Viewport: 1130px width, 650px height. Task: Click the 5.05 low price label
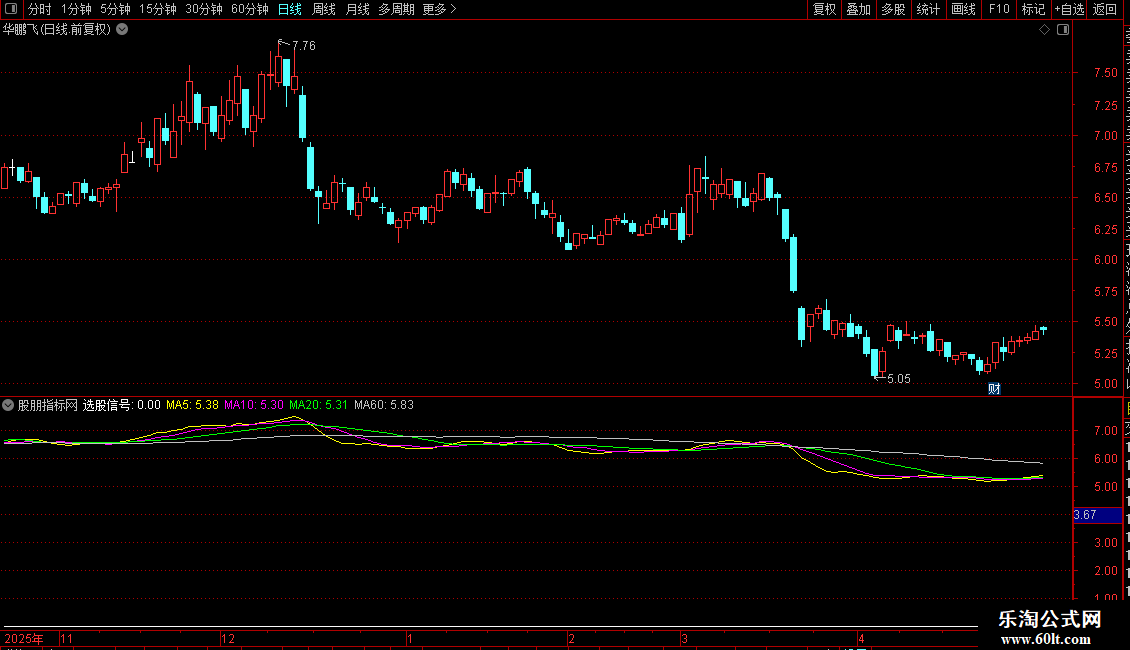pyautogui.click(x=899, y=379)
